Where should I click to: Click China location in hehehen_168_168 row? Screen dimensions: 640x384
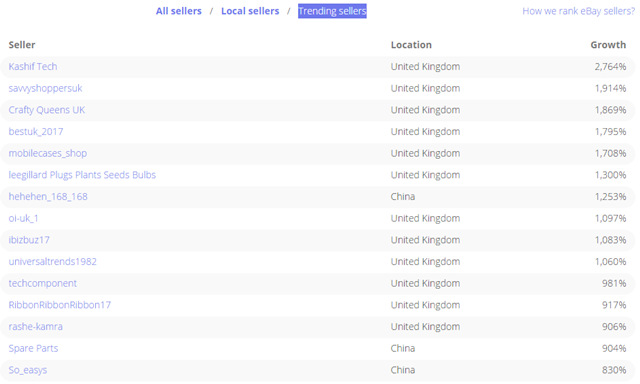tap(403, 196)
